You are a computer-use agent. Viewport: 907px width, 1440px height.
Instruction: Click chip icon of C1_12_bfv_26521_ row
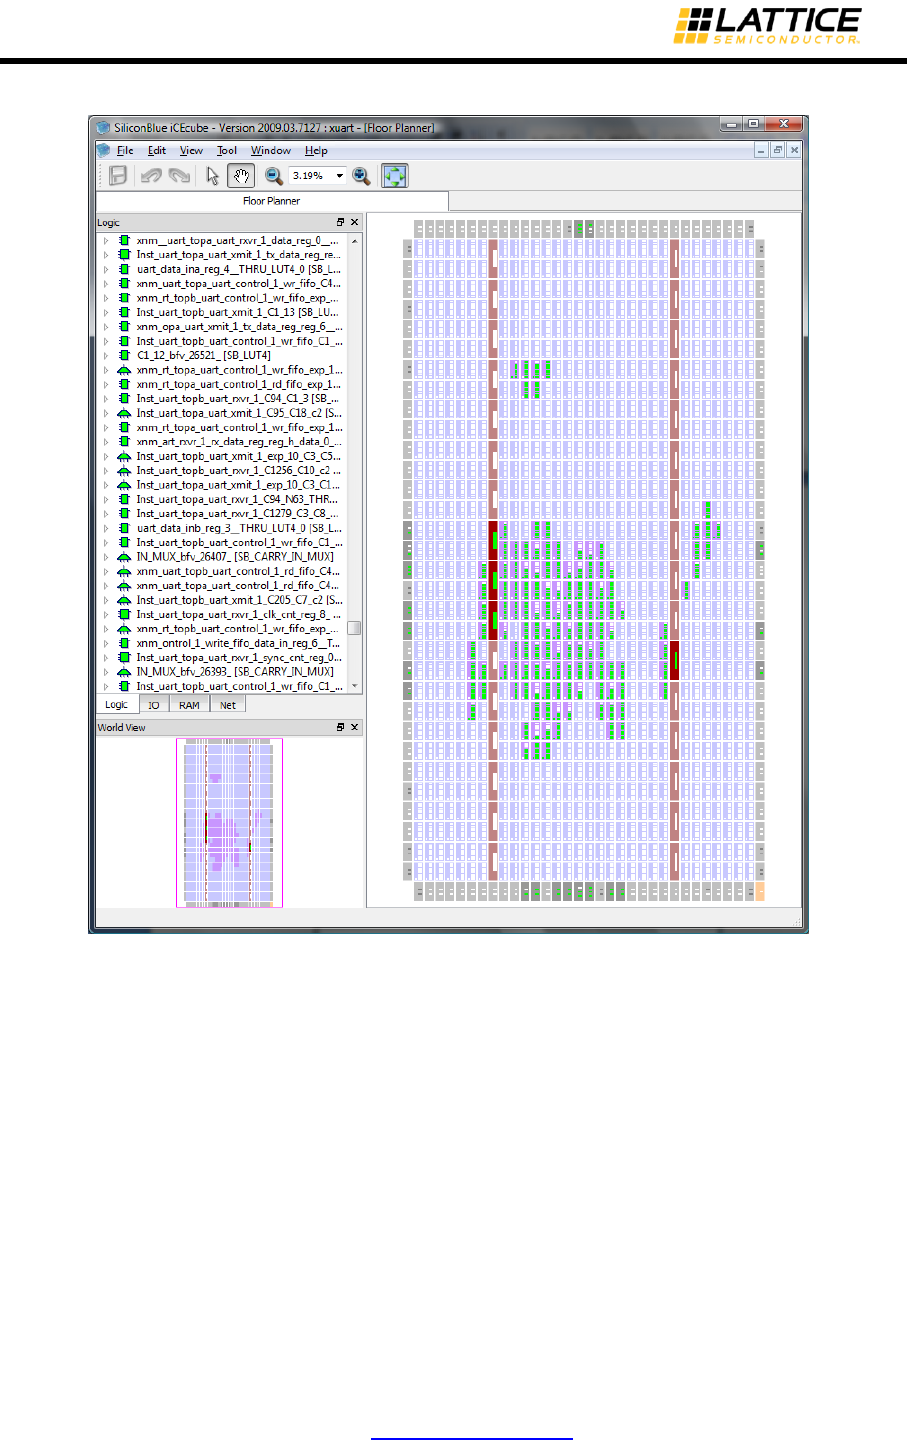click(124, 355)
